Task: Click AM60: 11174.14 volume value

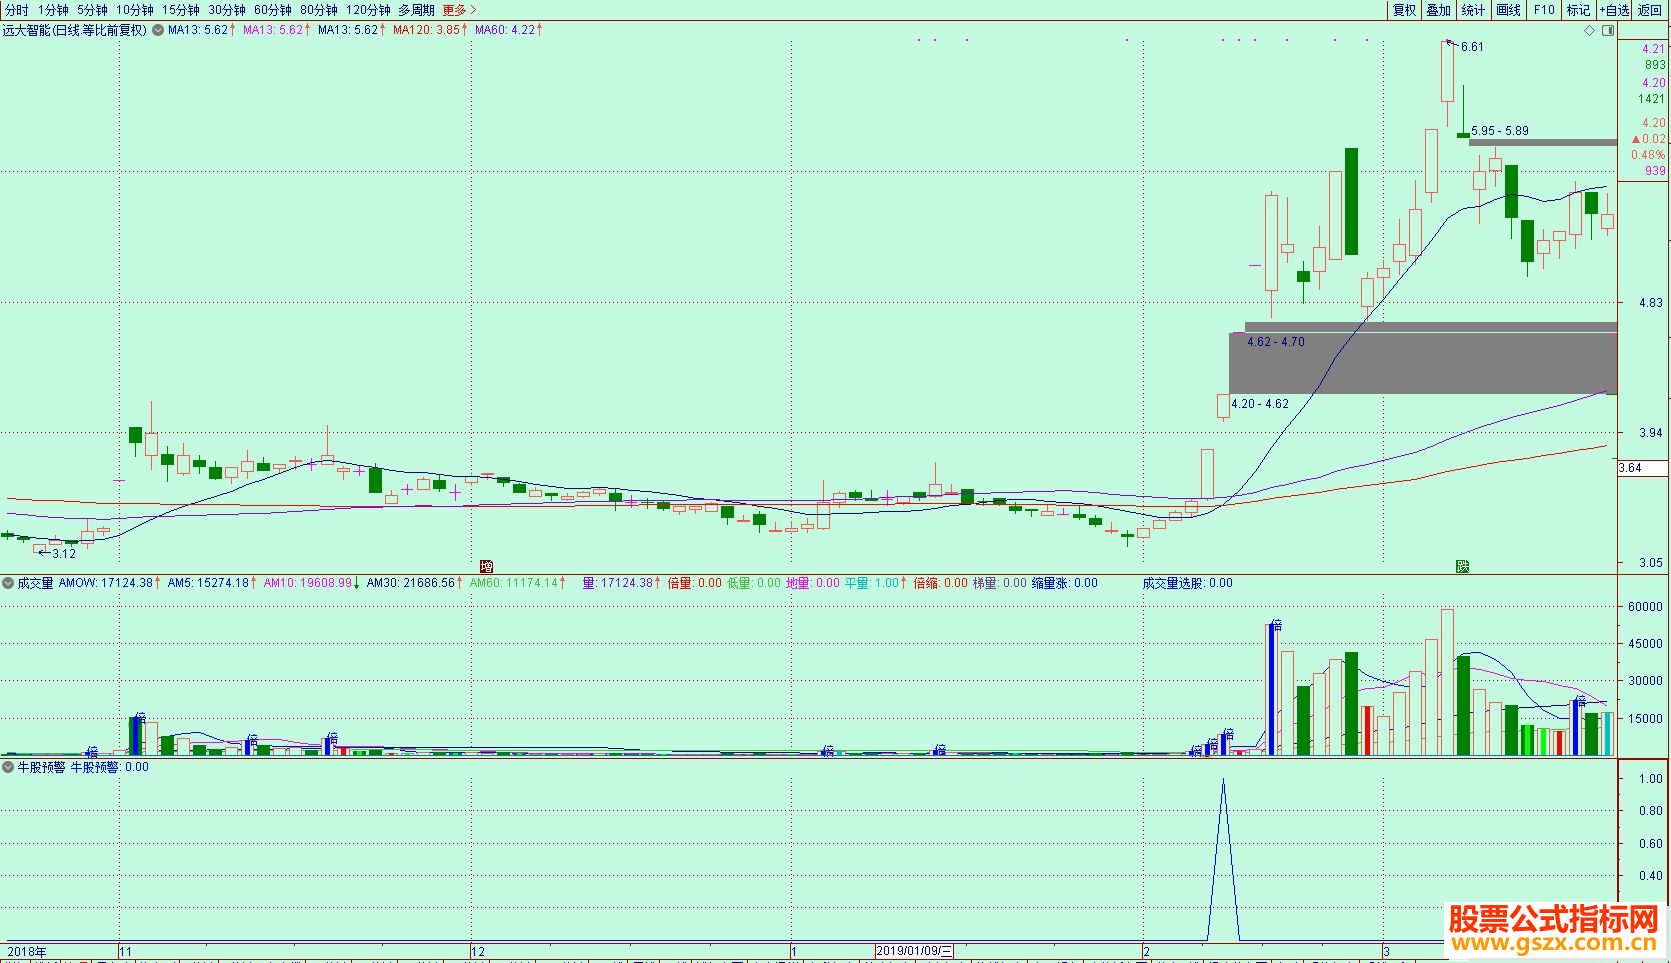Action: click(x=518, y=583)
